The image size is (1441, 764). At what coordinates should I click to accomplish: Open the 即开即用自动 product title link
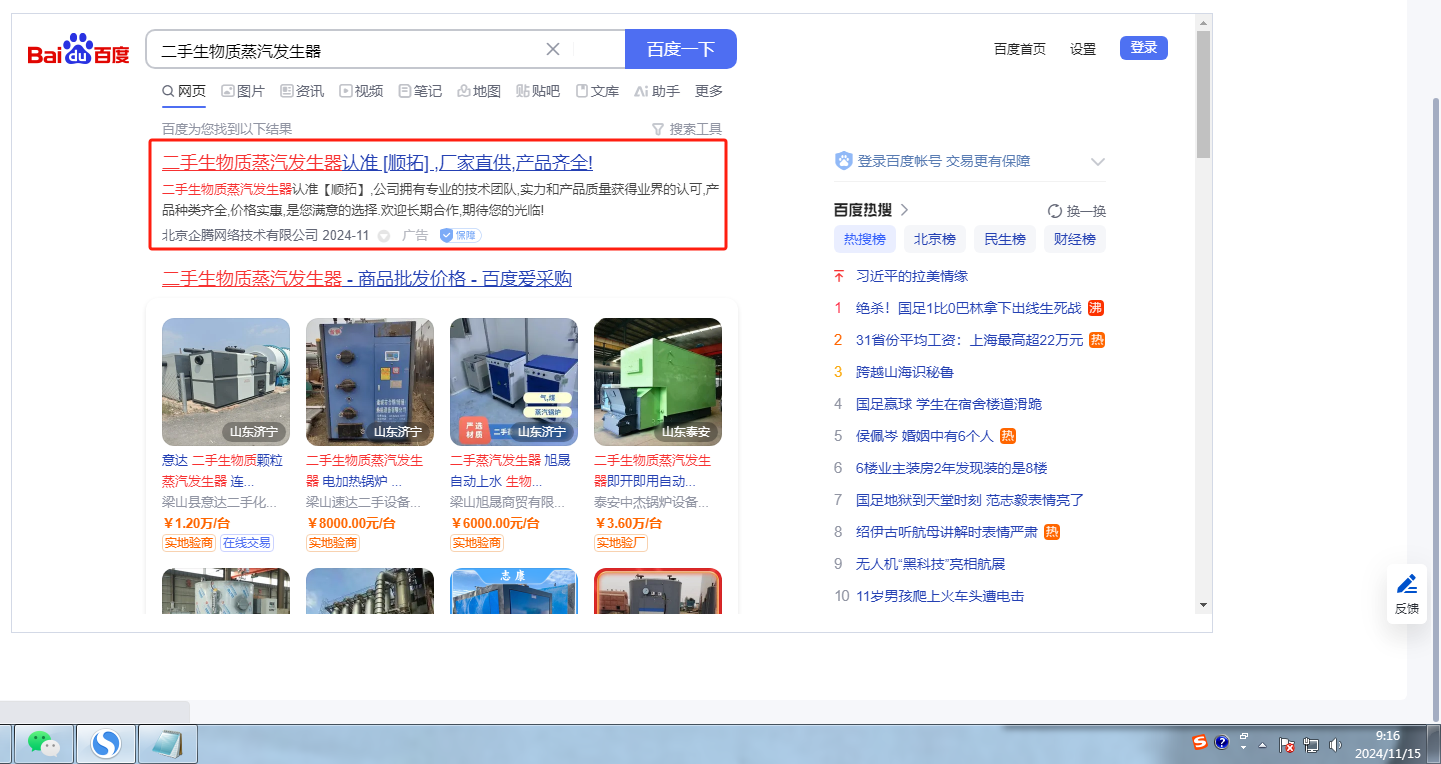pos(654,471)
